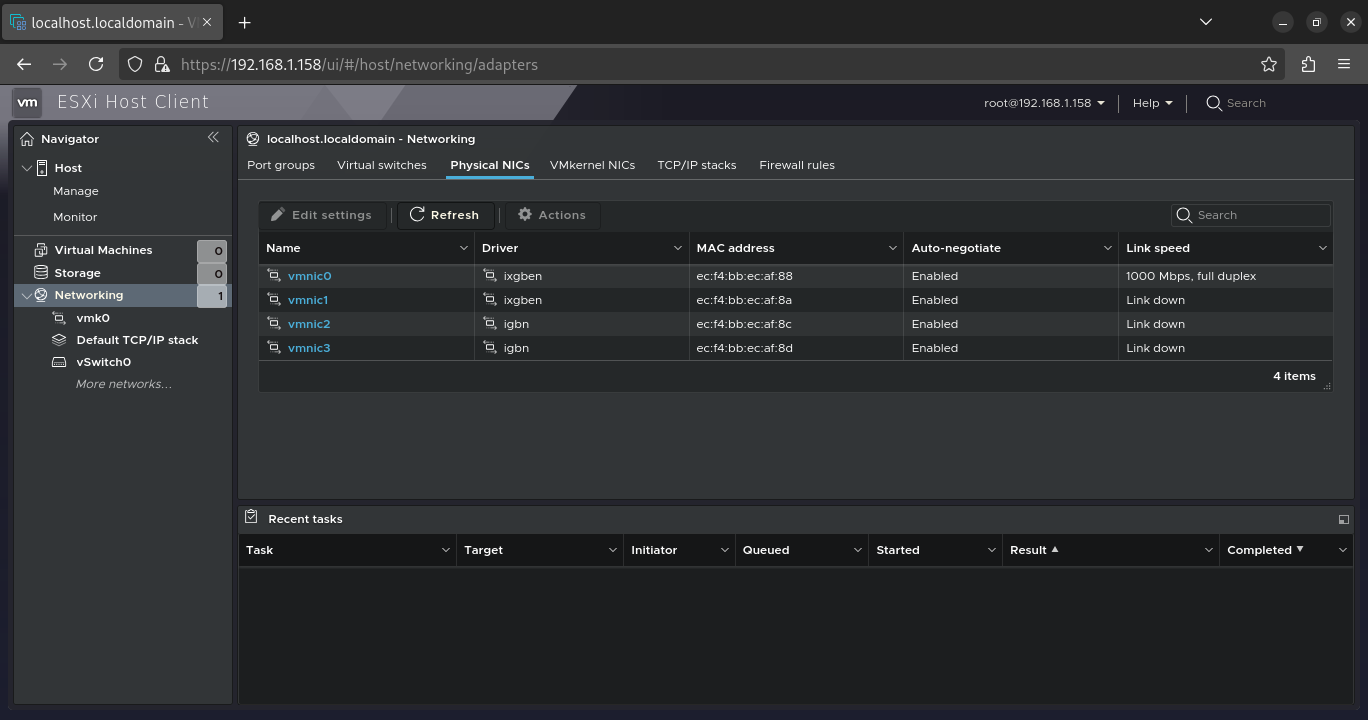Open the vmnic2 link
1368x720 pixels.
click(309, 324)
